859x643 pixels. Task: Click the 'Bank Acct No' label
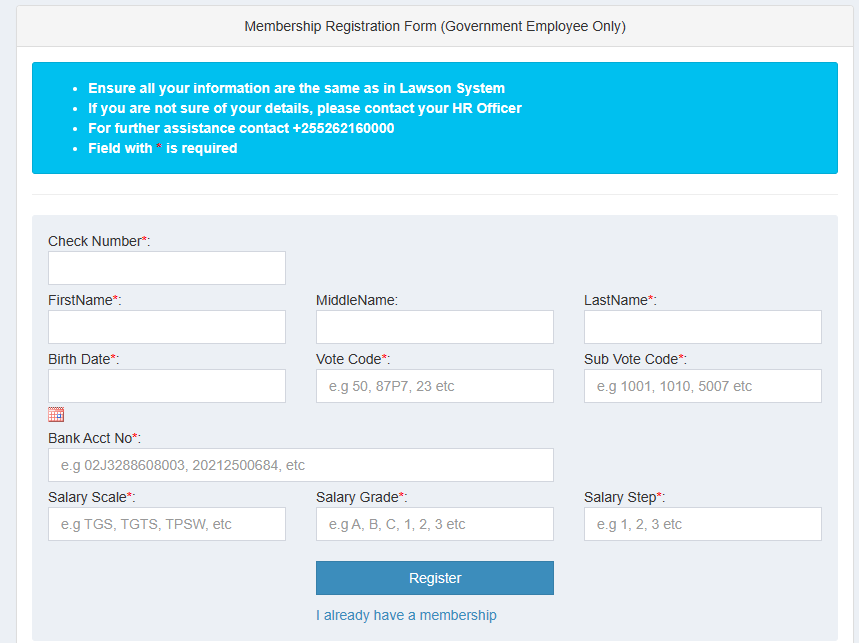[x=94, y=438]
